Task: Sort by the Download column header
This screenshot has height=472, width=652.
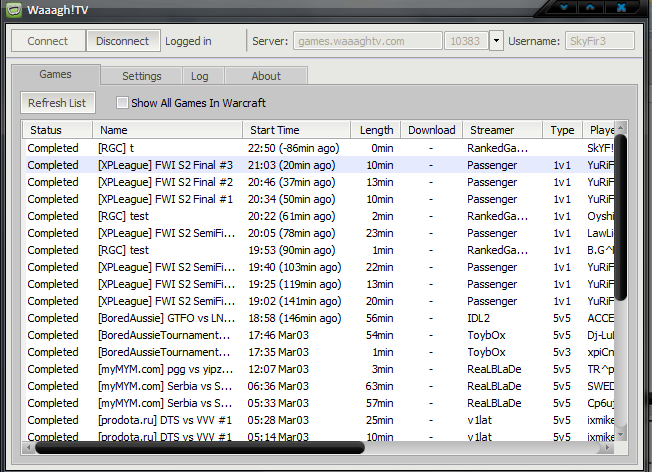Action: tap(432, 130)
